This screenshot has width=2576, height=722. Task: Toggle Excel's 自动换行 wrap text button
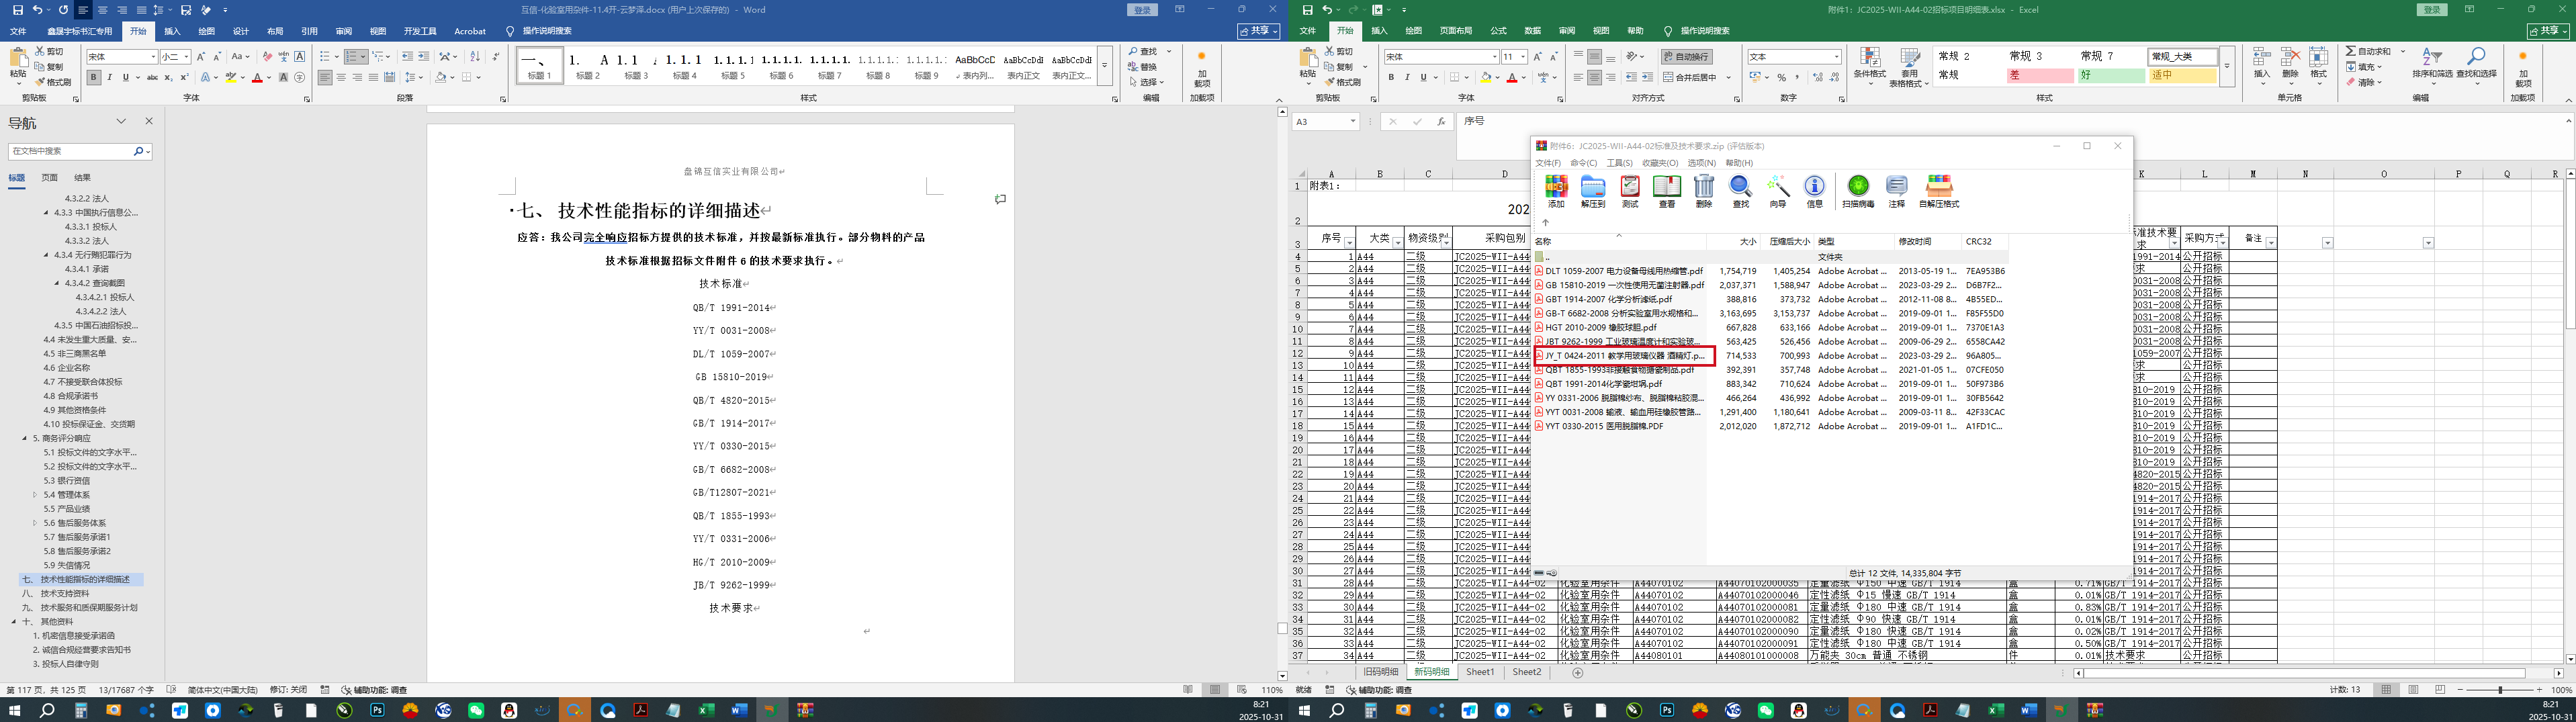1687,57
